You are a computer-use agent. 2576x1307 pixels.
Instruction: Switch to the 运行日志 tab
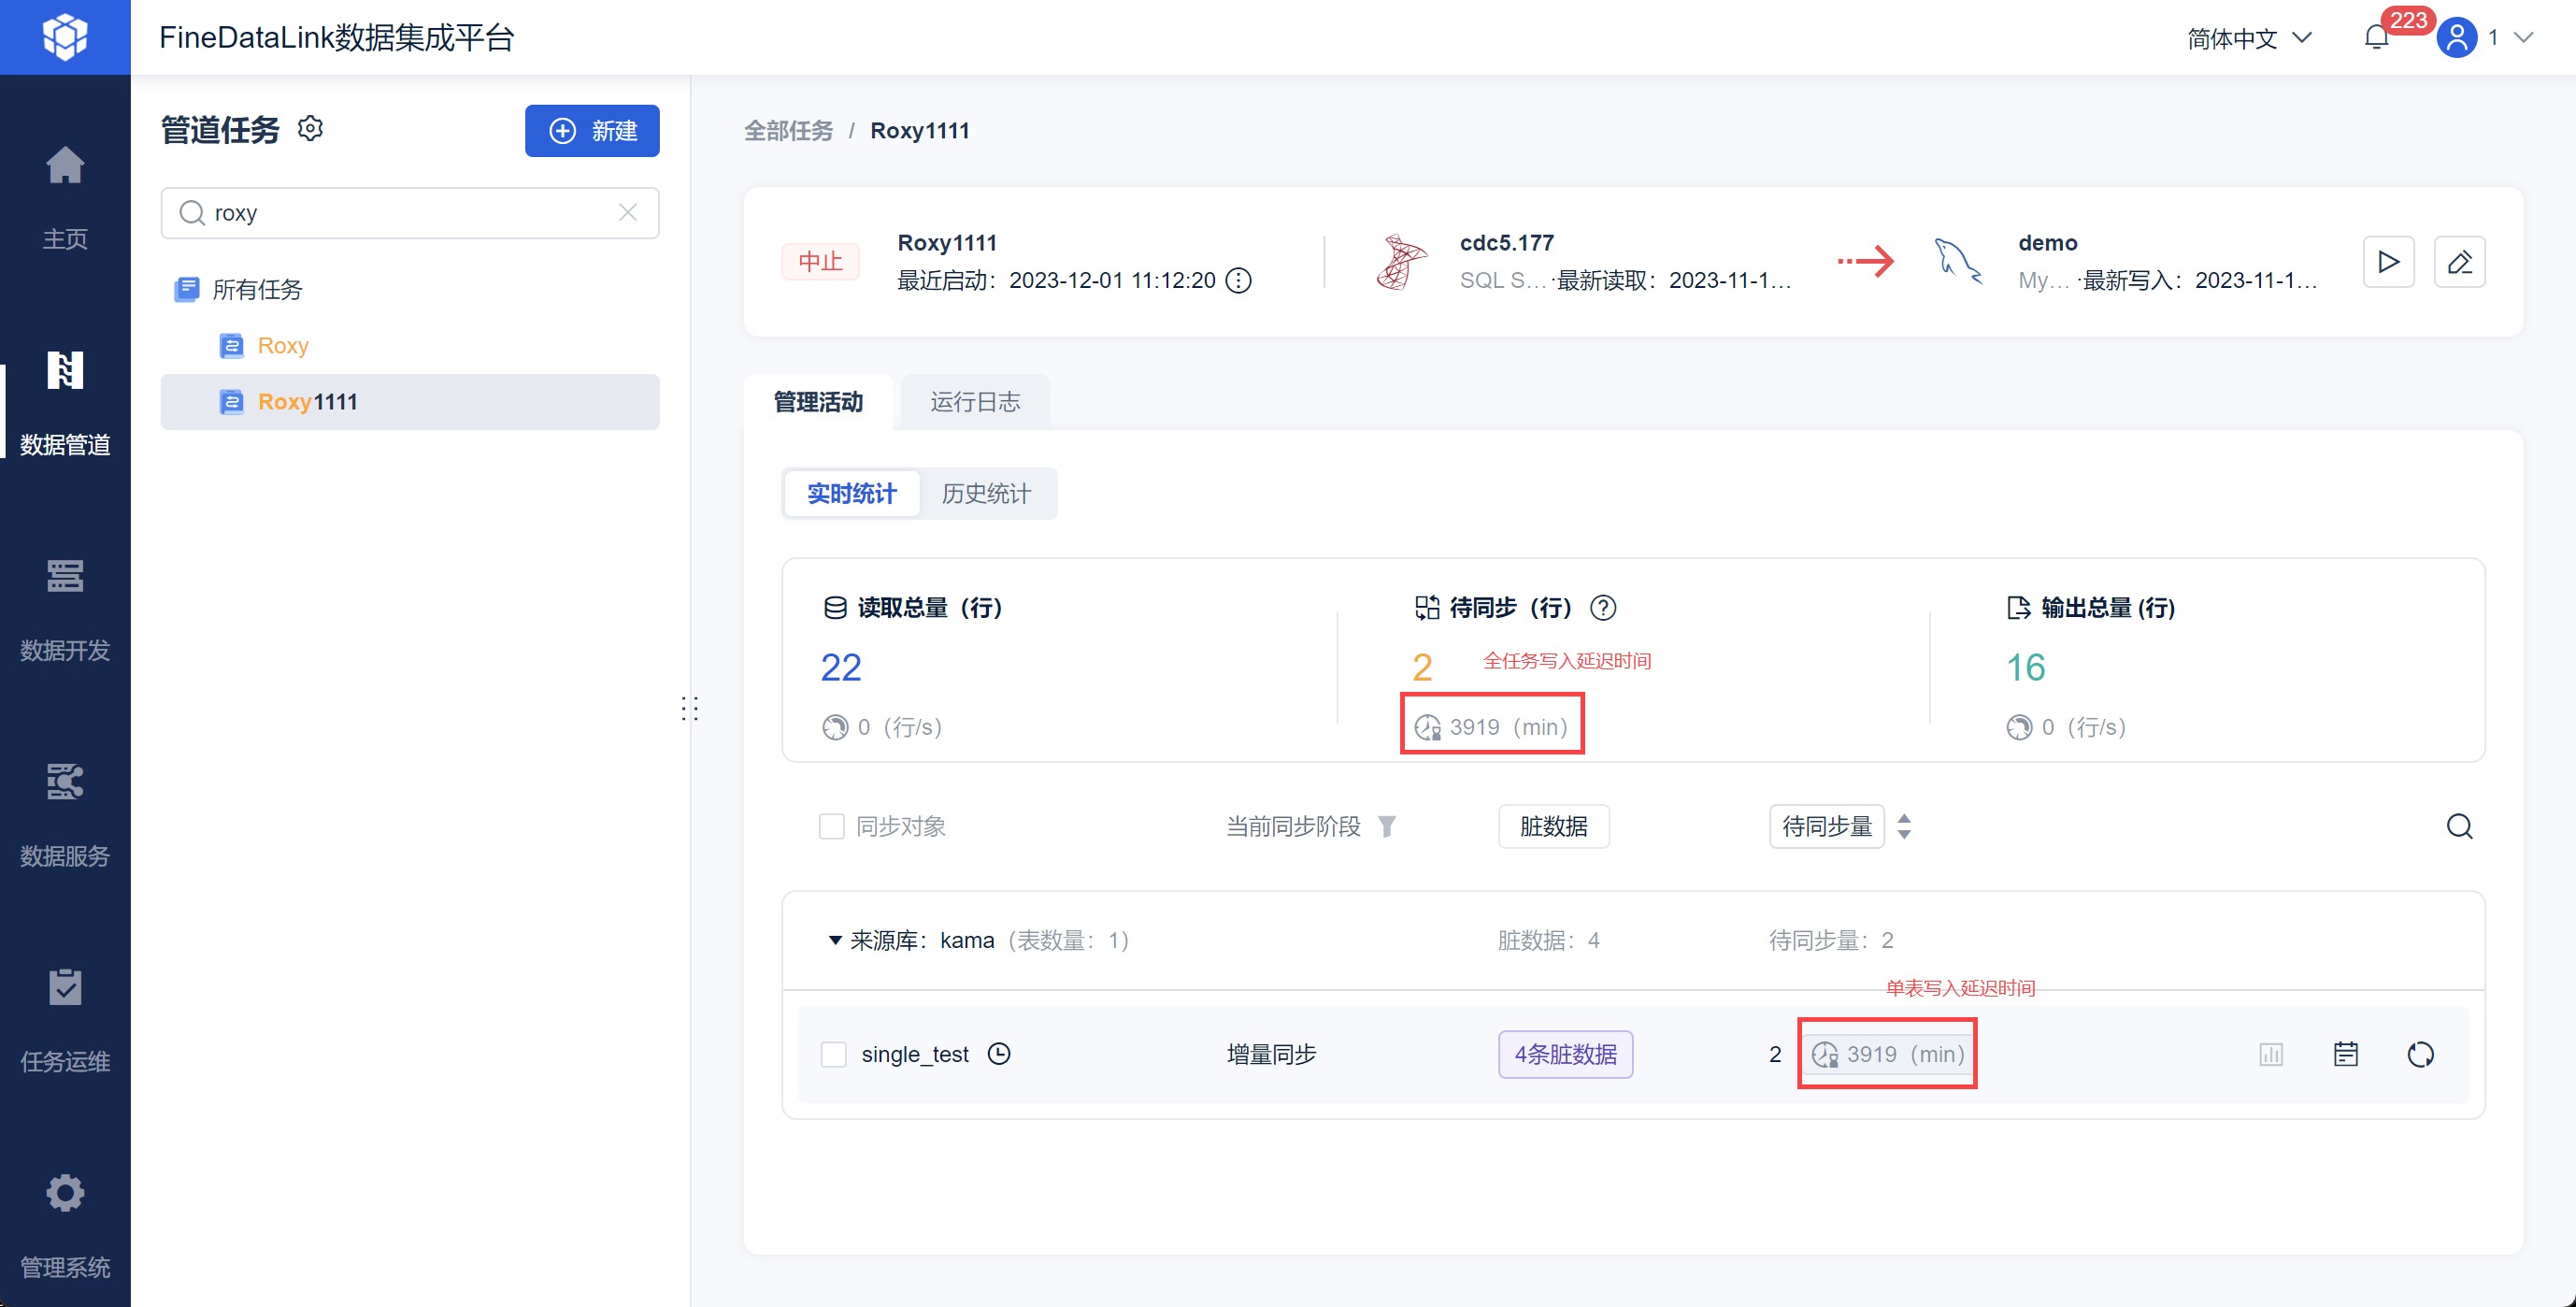click(974, 402)
